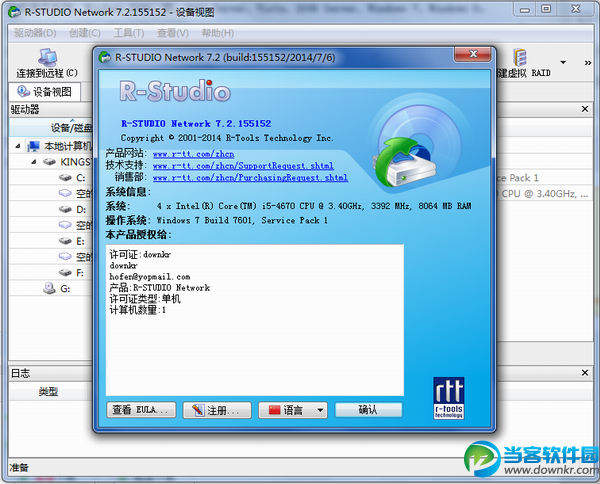The height and width of the screenshot is (484, 600).
Task: Select the F: partition drive icon
Action: click(65, 272)
